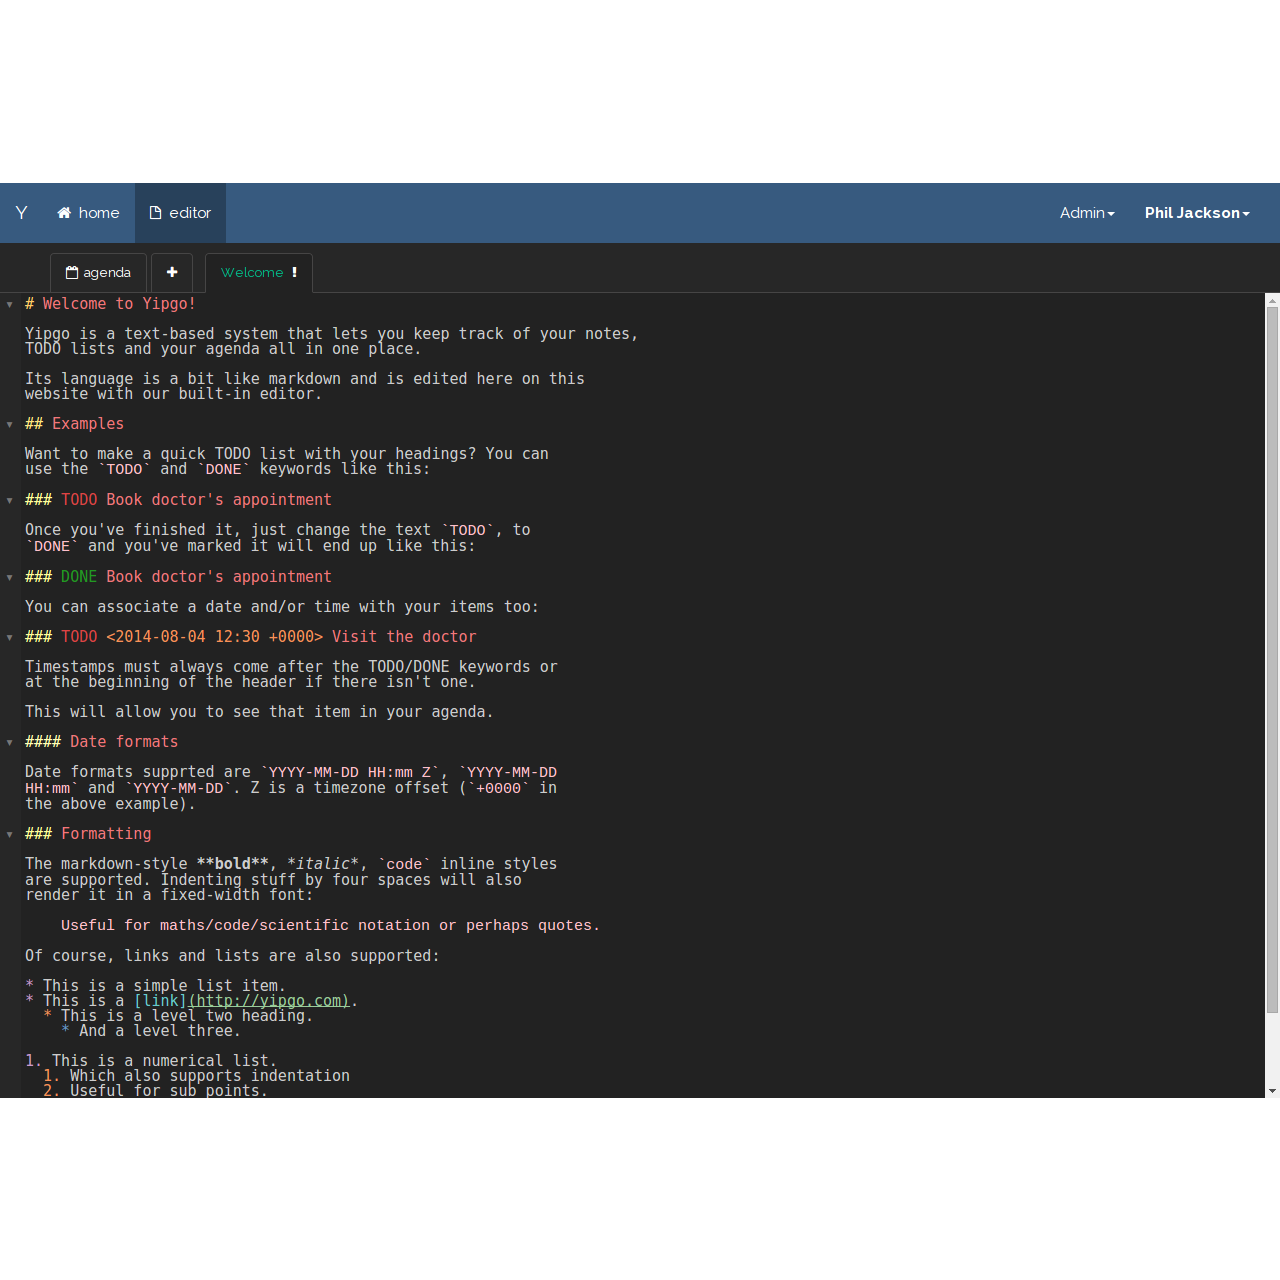Click the scrollbar down arrow
The height and width of the screenshot is (1280, 1280).
click(1272, 1091)
